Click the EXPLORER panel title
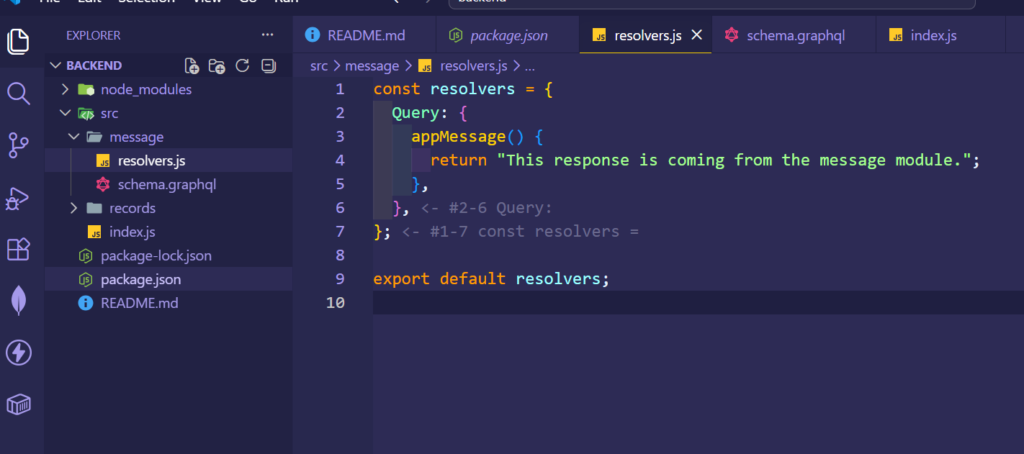This screenshot has width=1024, height=454. click(x=93, y=35)
